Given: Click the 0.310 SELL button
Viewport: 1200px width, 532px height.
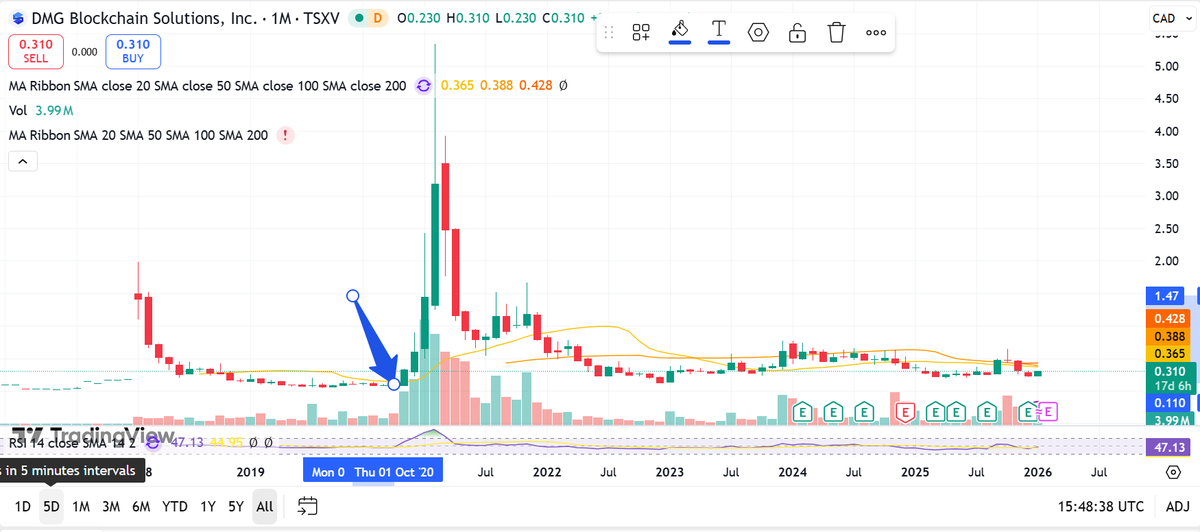Looking at the screenshot, I should (36, 51).
